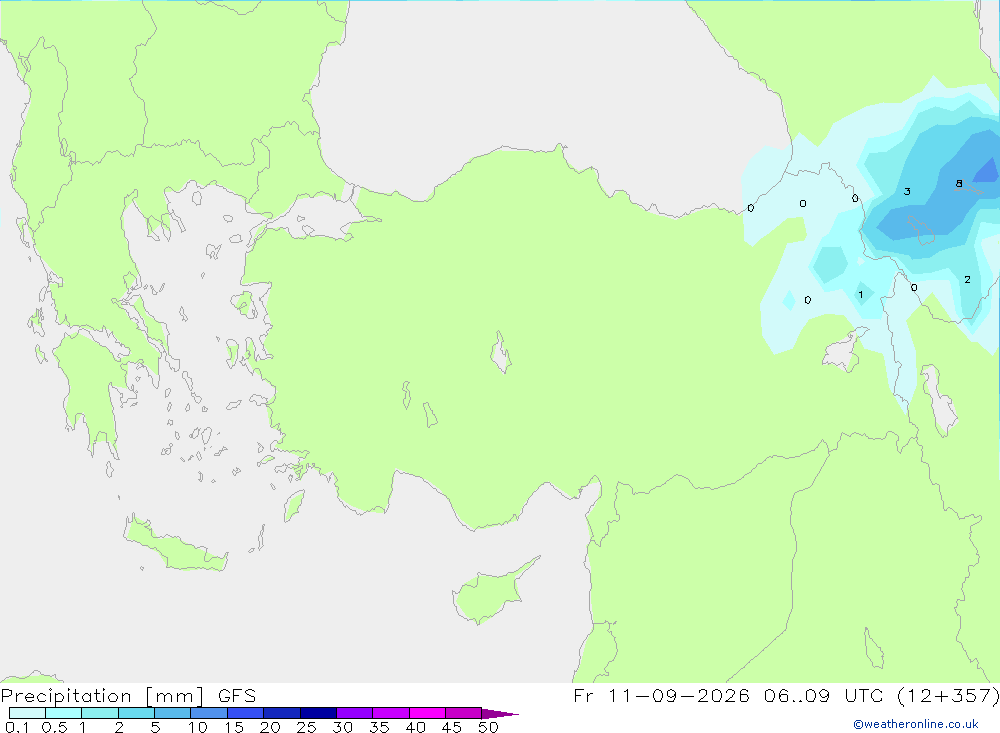Image resolution: width=1000 pixels, height=733 pixels.
Task: Click the island of Crete on the map
Action: (x=177, y=545)
